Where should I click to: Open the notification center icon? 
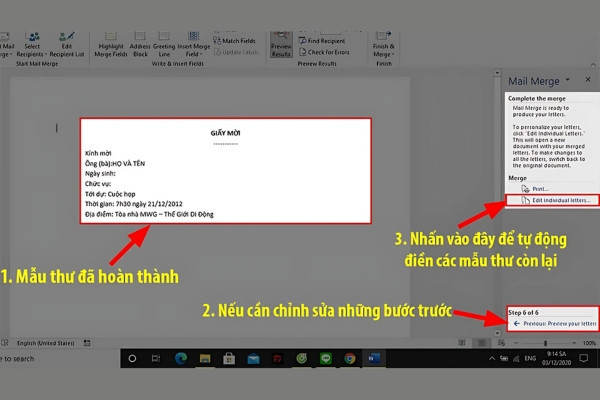[584, 359]
